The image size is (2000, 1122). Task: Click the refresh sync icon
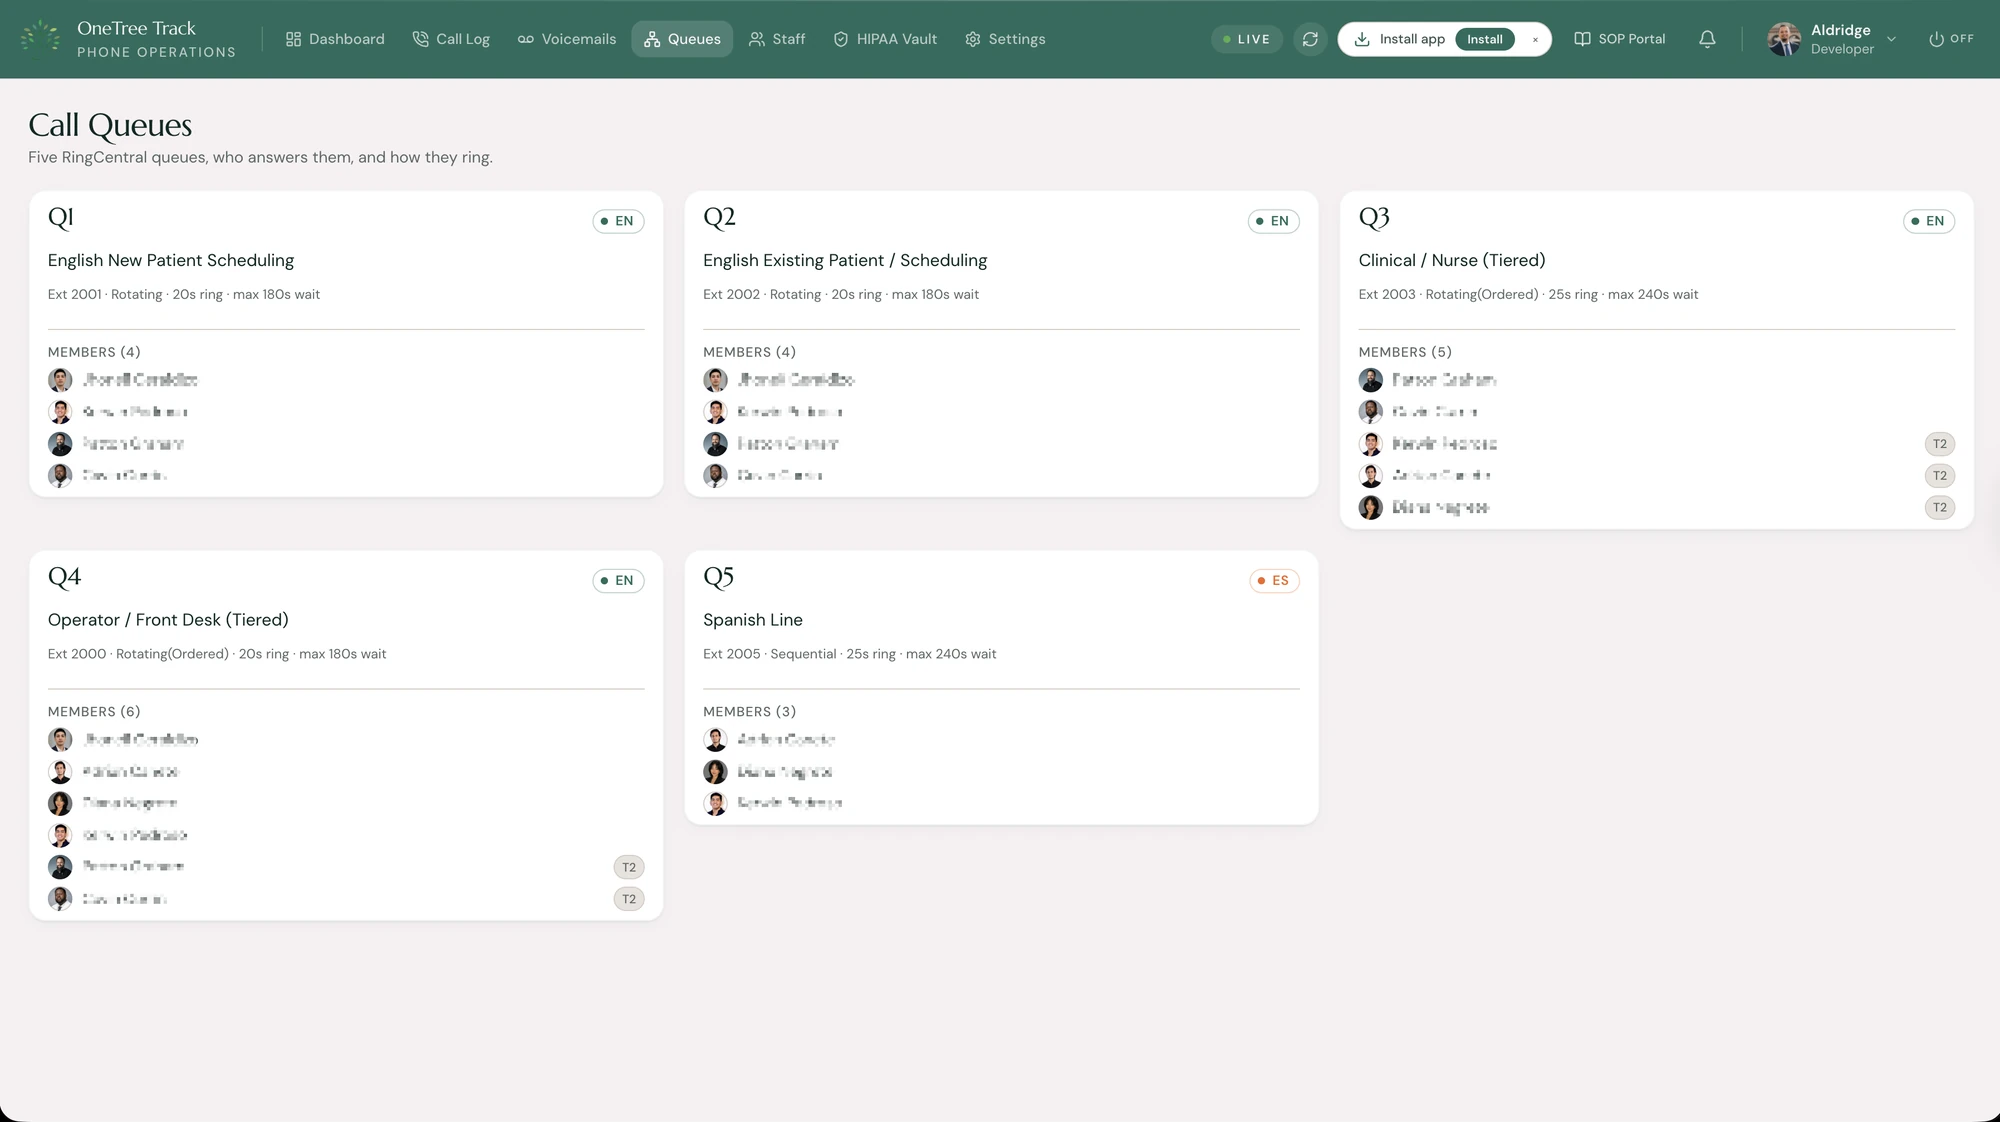coord(1310,39)
